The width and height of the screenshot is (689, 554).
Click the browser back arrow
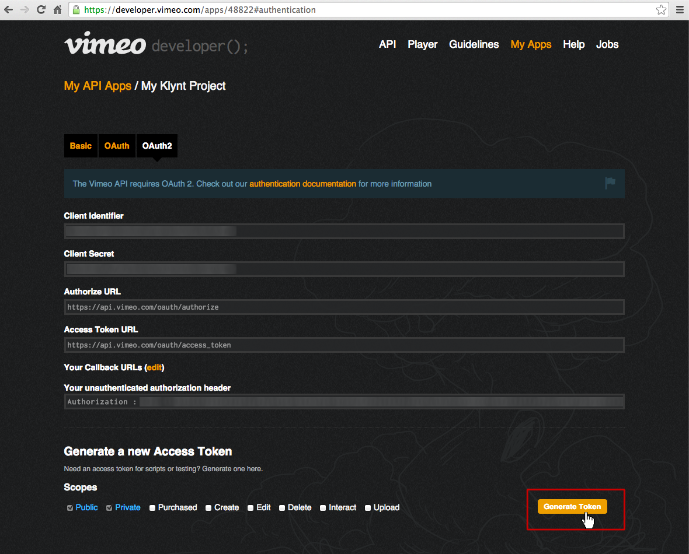8,10
